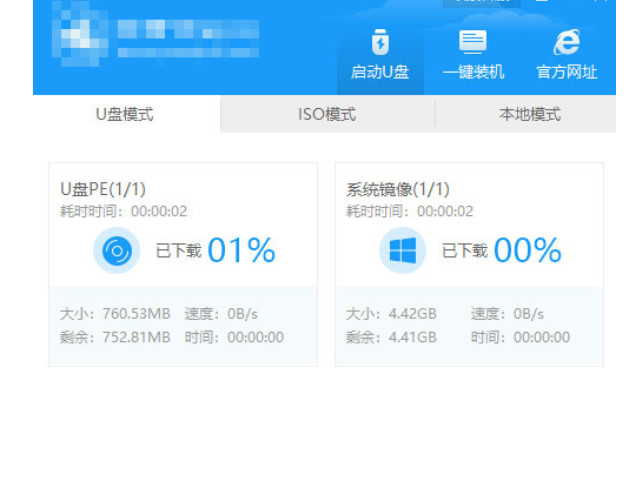The width and height of the screenshot is (640, 480).
Task: Click the U盘PE 耗时时间 00:00:02 text
Action: click(124, 211)
